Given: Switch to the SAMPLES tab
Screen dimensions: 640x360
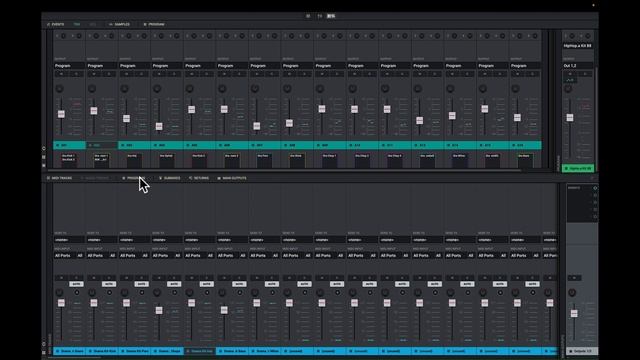Looking at the screenshot, I should 120,24.
